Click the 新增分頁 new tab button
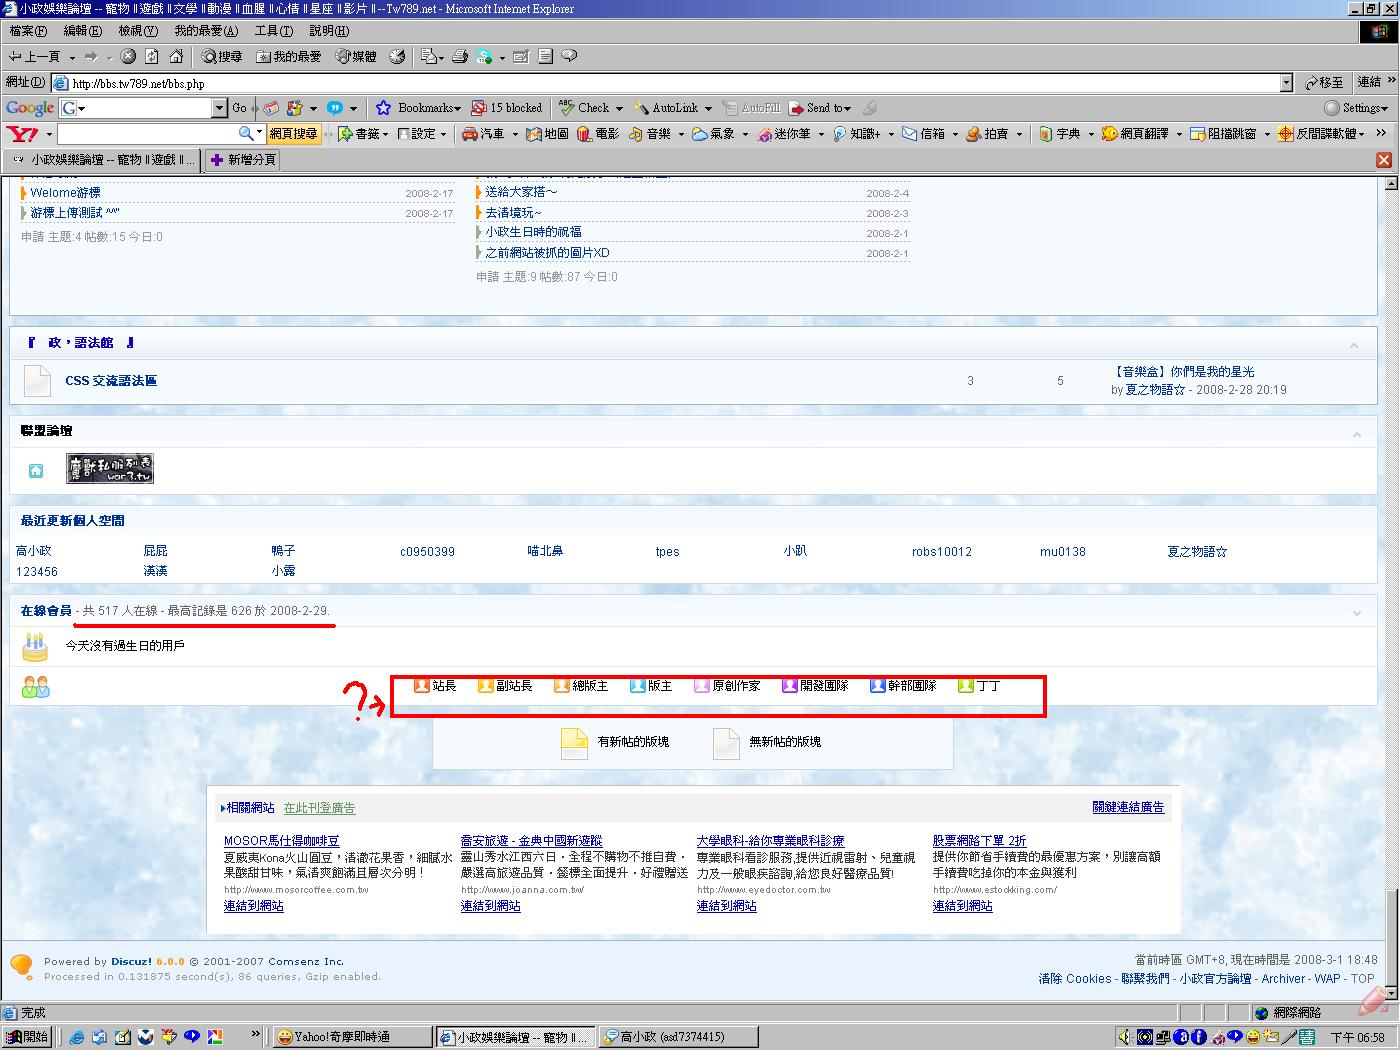Screen dimensions: 1400x1050 point(243,160)
